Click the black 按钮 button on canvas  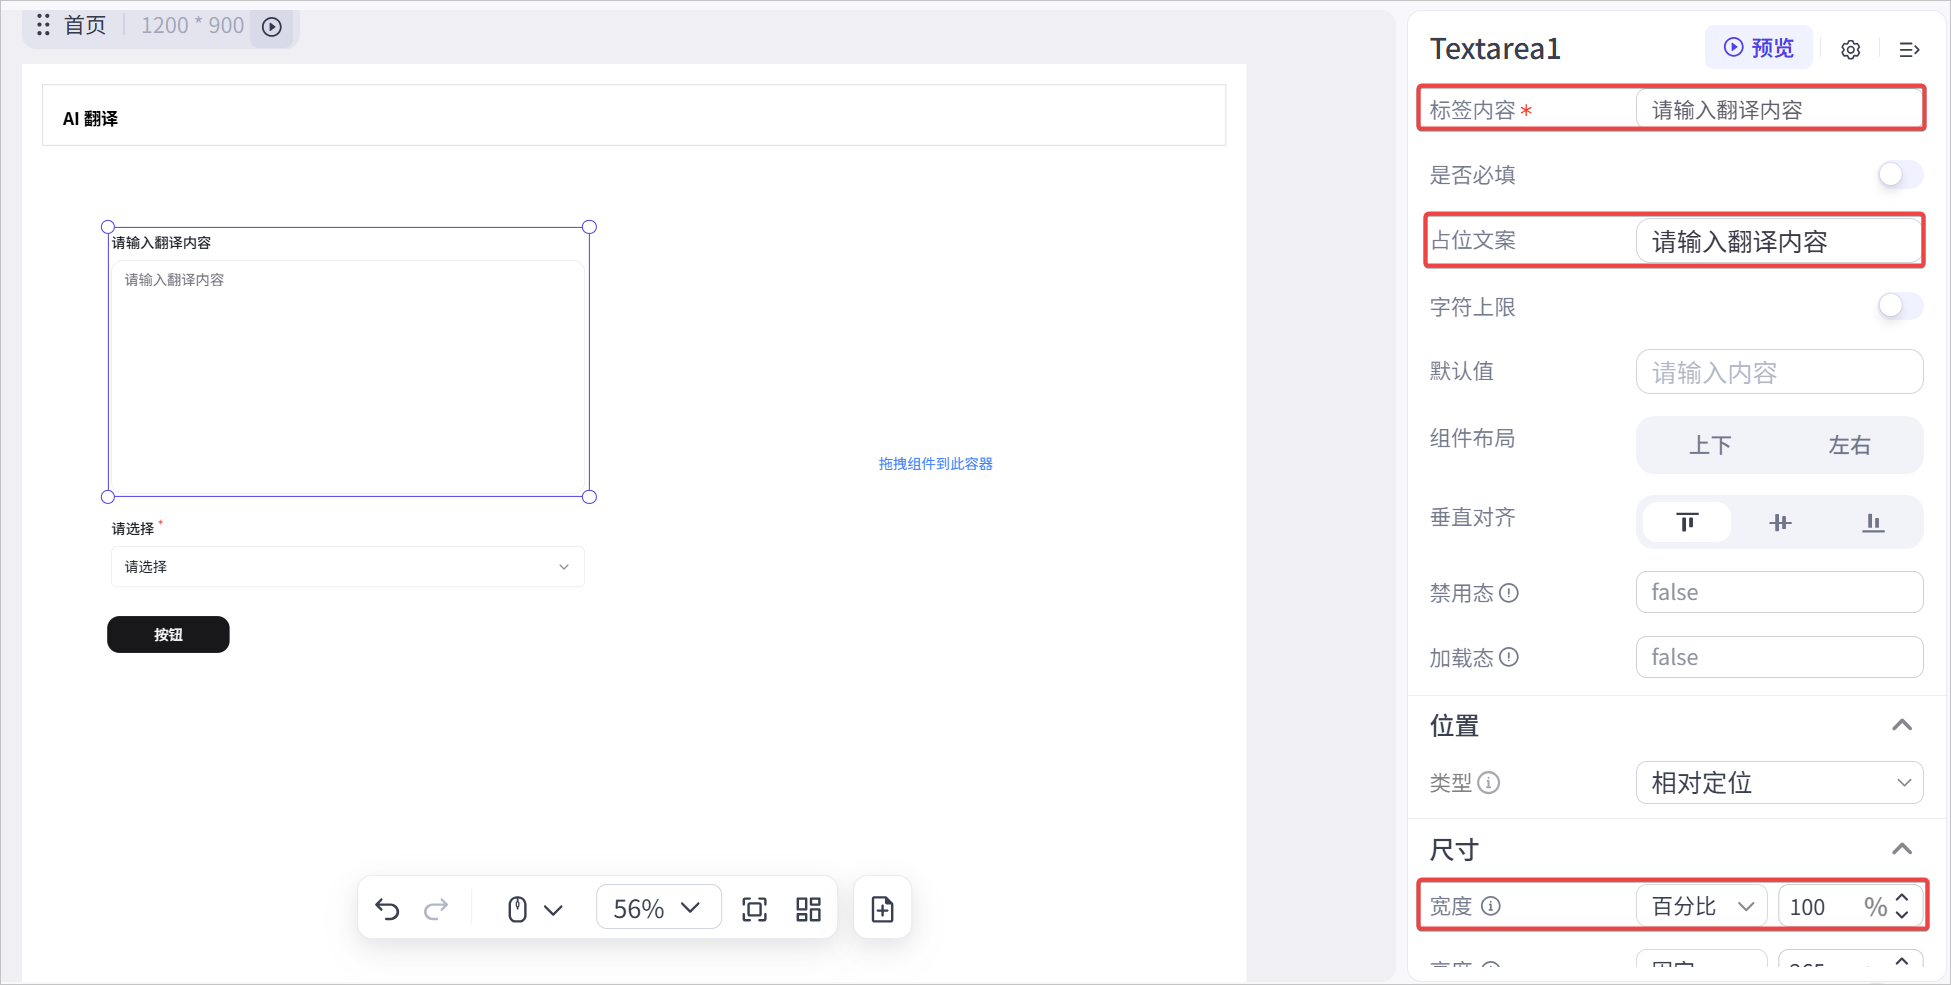(x=168, y=634)
